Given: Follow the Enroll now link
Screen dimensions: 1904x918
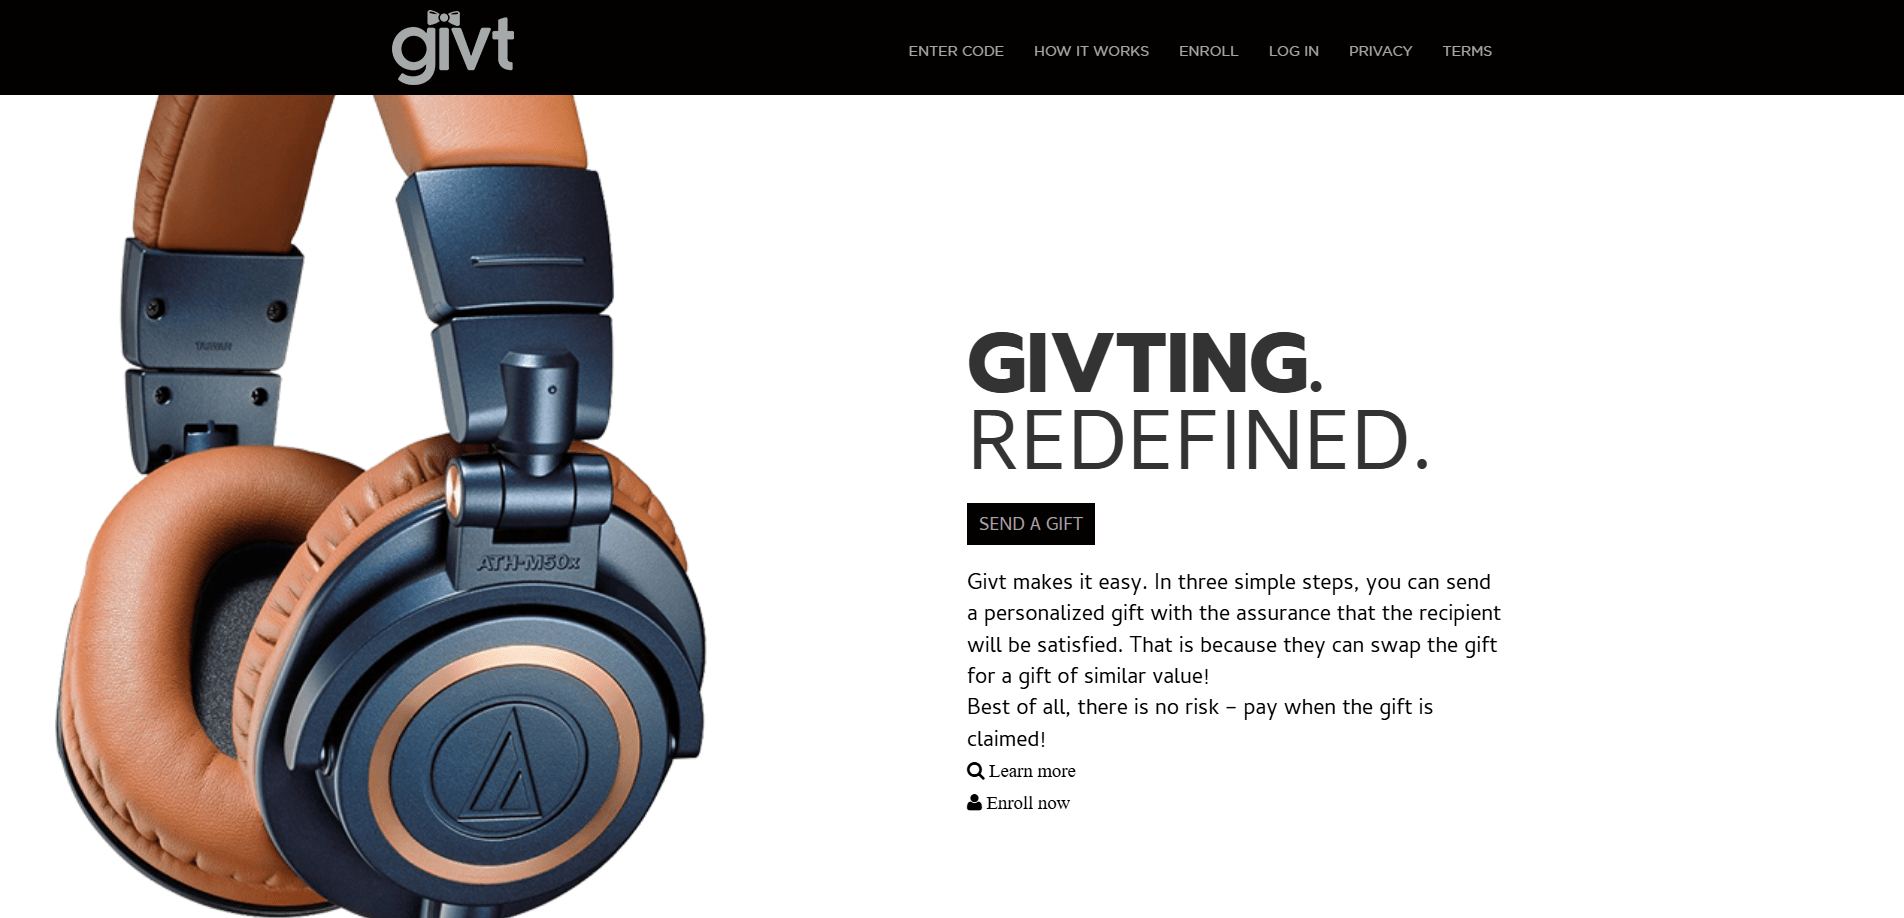Looking at the screenshot, I should (1028, 803).
